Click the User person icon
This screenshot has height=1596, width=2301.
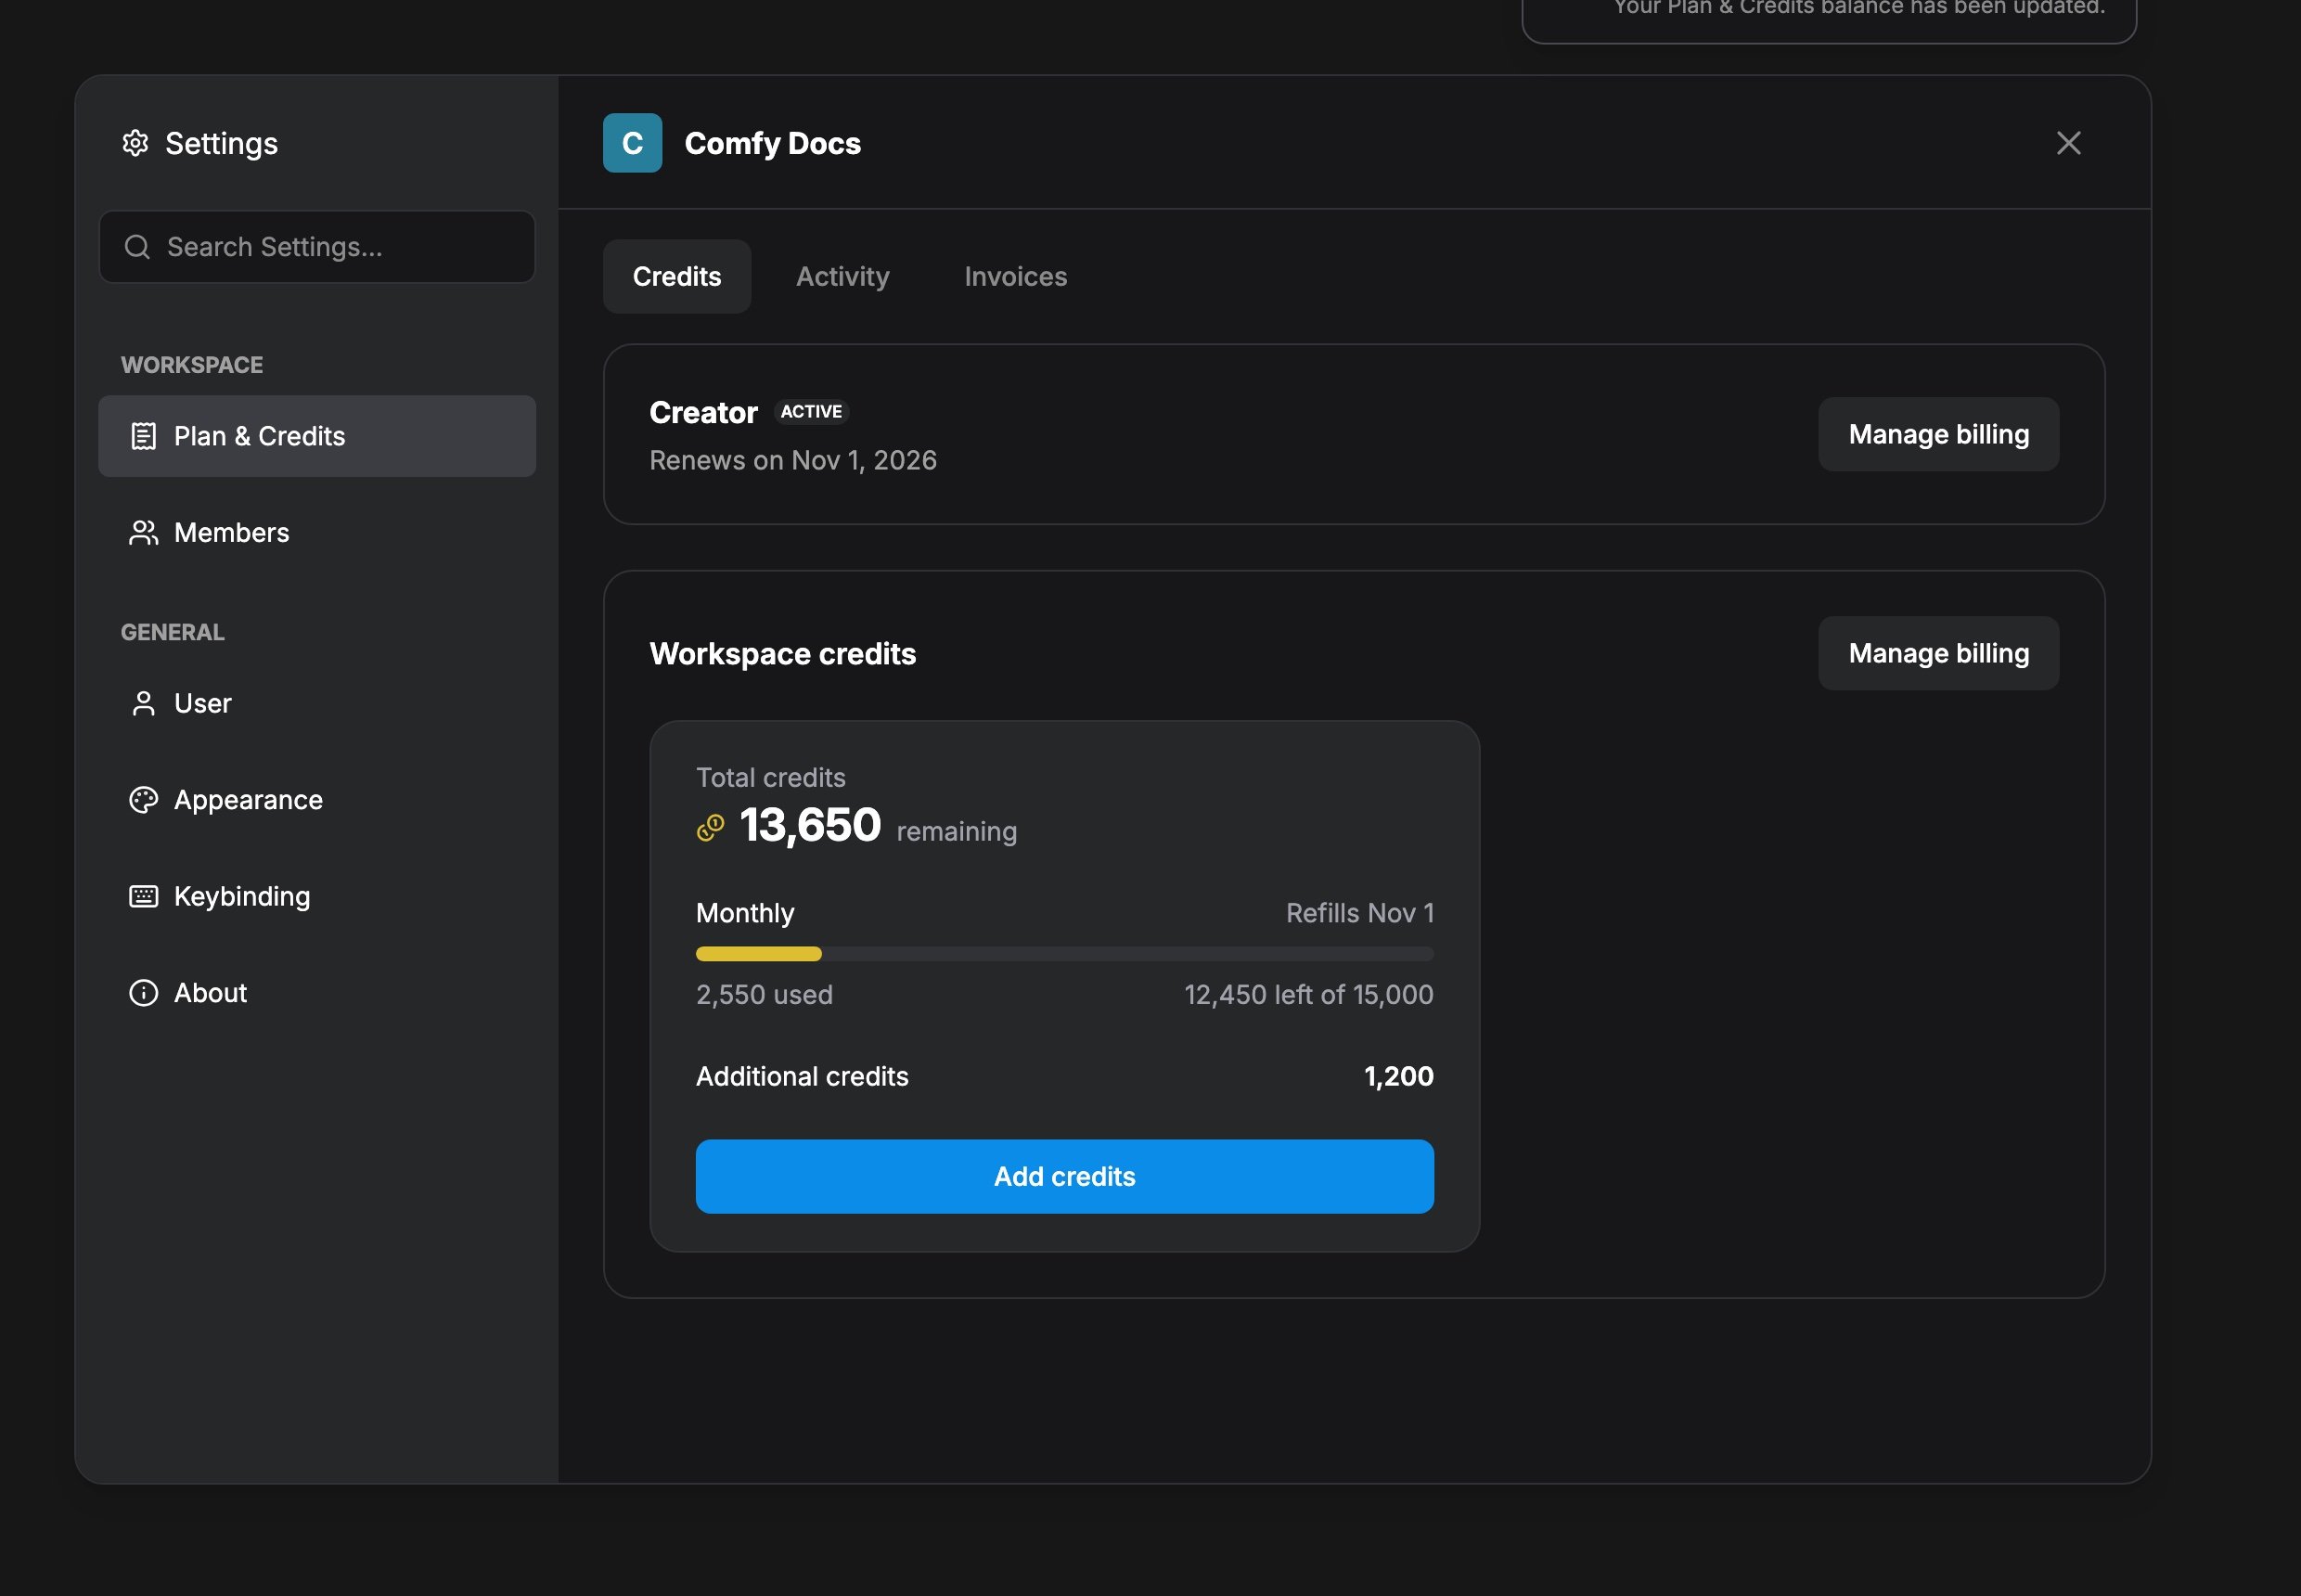[144, 703]
